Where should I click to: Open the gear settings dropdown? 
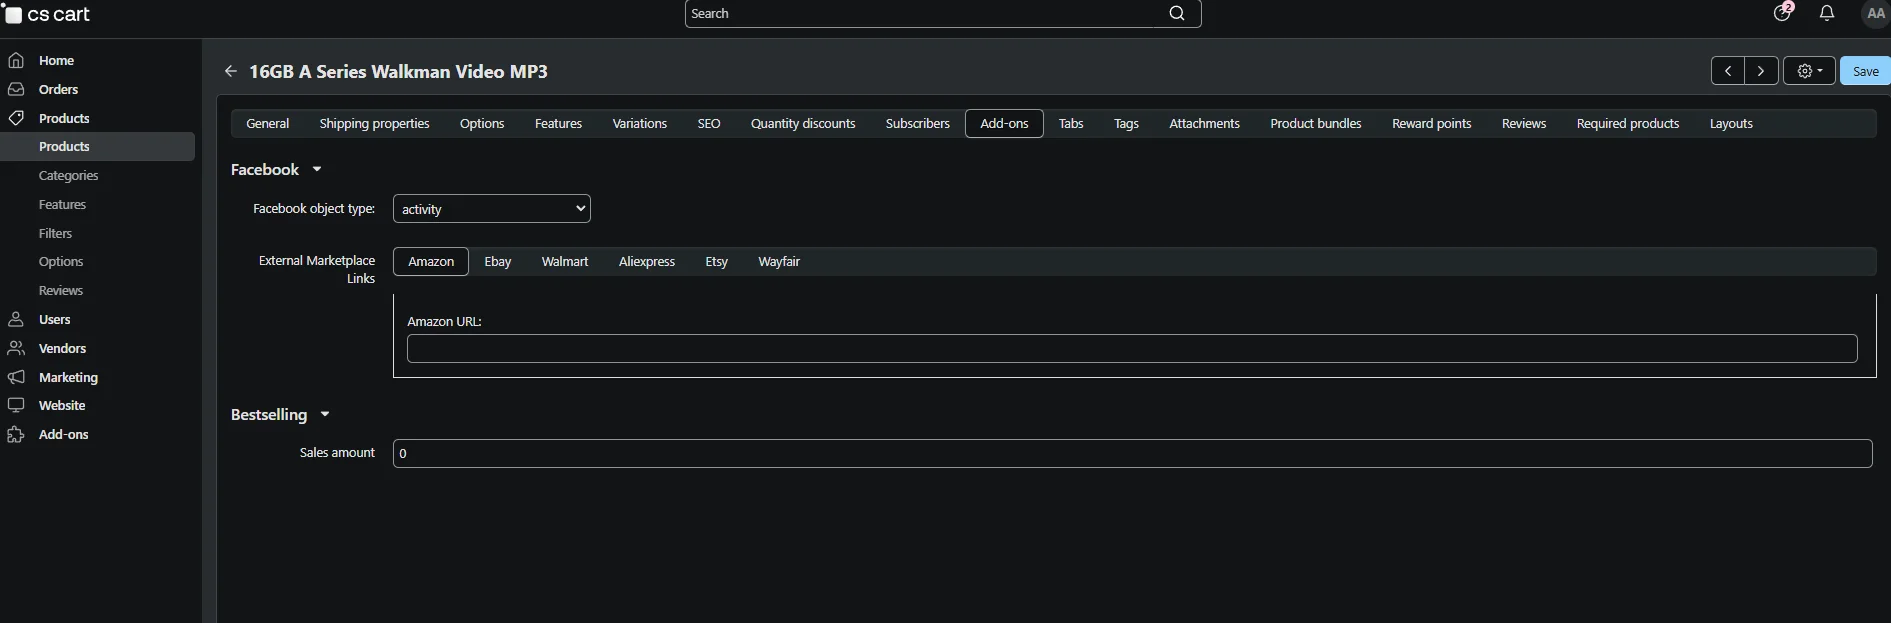(x=1809, y=71)
